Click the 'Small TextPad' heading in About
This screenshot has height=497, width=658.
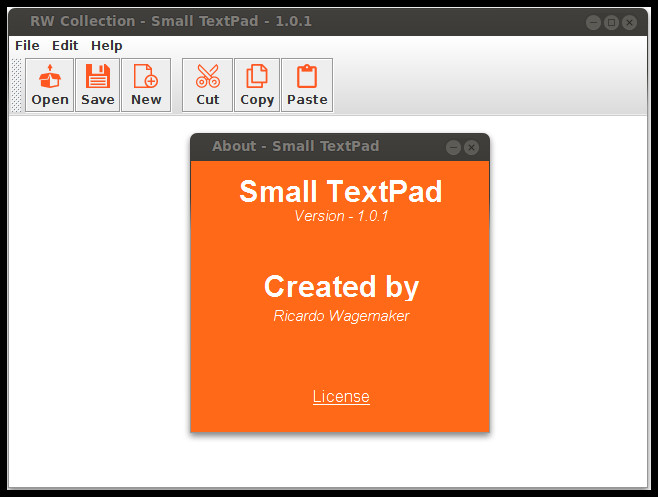341,191
